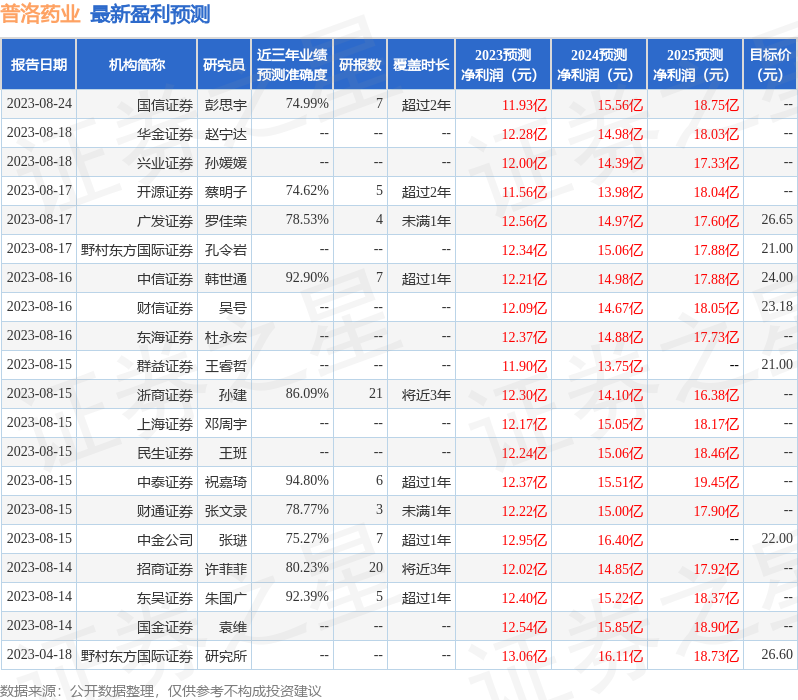Image resolution: width=798 pixels, height=700 pixels.
Task: Click analyst name 许菲菲
Action: 225,570
